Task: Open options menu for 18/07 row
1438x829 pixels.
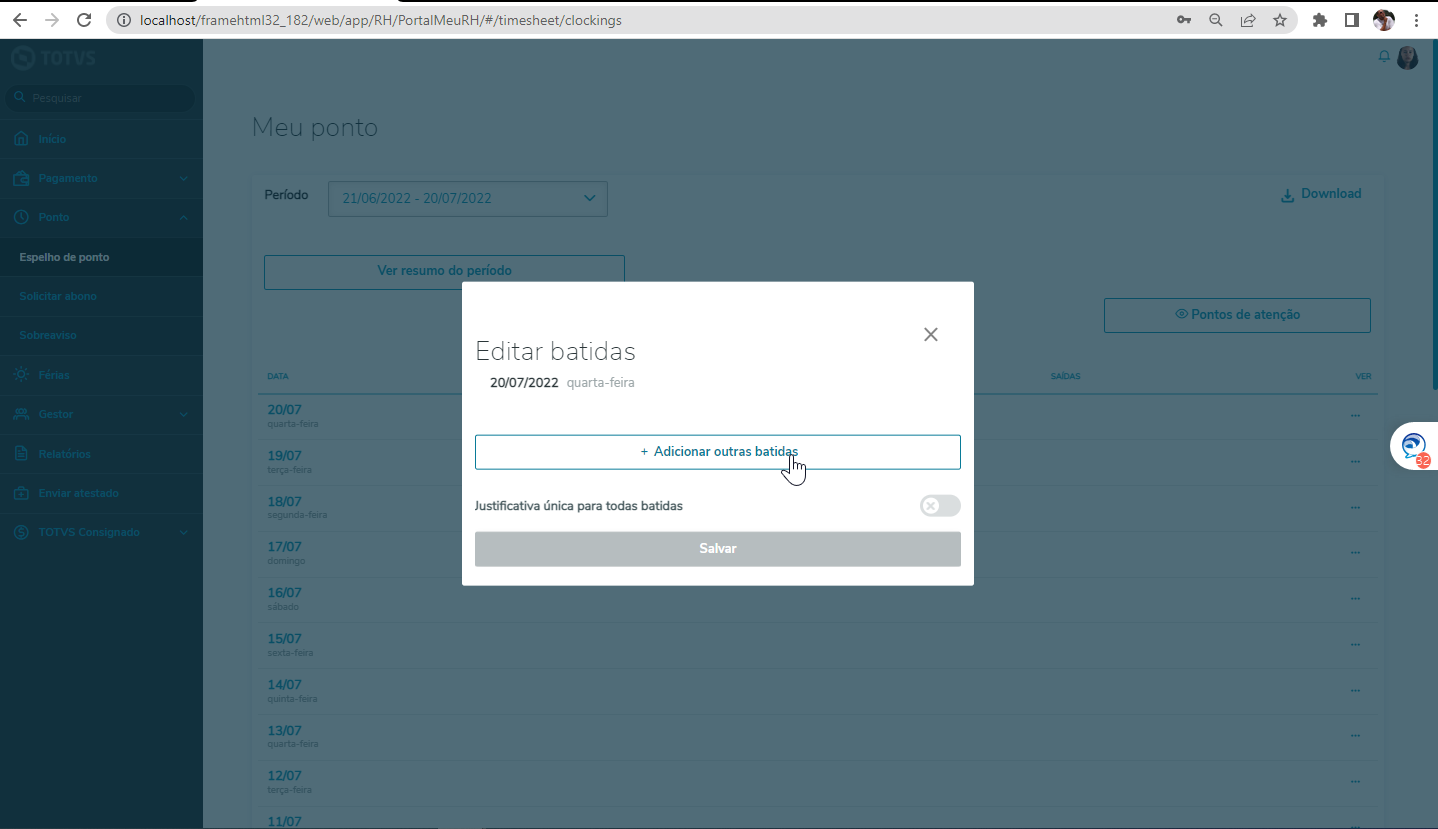Action: pyautogui.click(x=1355, y=507)
